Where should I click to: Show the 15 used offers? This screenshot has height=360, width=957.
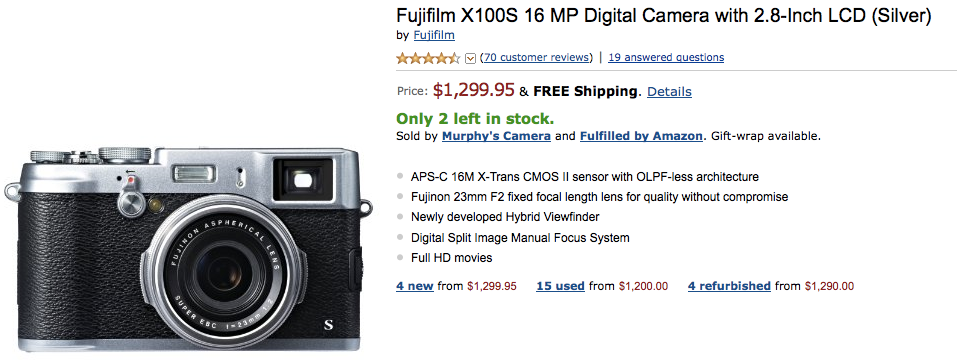click(560, 286)
